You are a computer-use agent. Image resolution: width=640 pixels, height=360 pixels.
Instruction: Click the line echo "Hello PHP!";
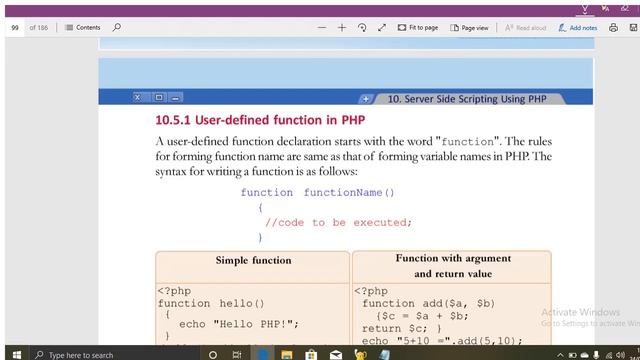click(239, 324)
